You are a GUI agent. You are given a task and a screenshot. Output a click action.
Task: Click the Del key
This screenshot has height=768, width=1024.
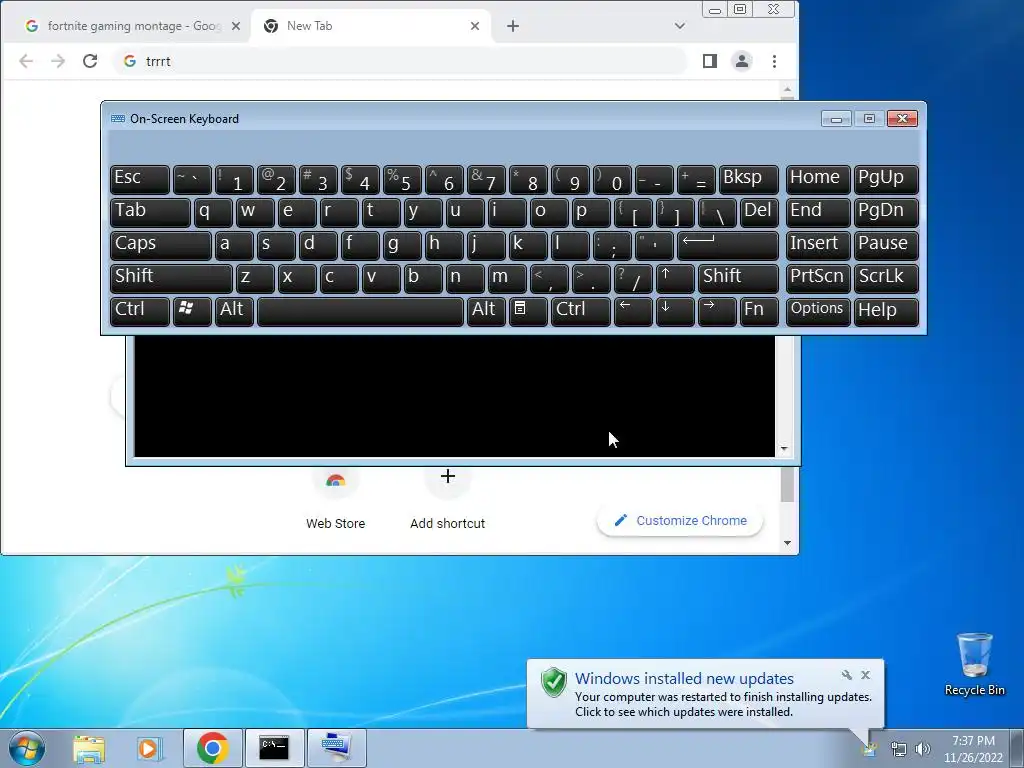click(x=760, y=212)
